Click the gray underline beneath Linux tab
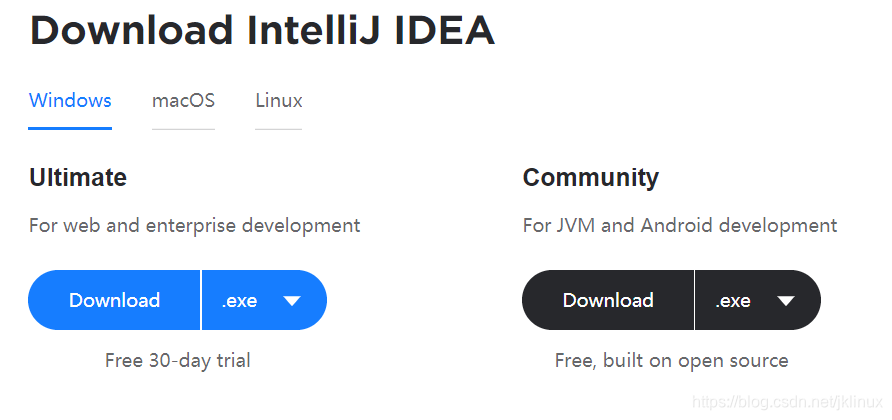The image size is (892, 420). (x=279, y=129)
